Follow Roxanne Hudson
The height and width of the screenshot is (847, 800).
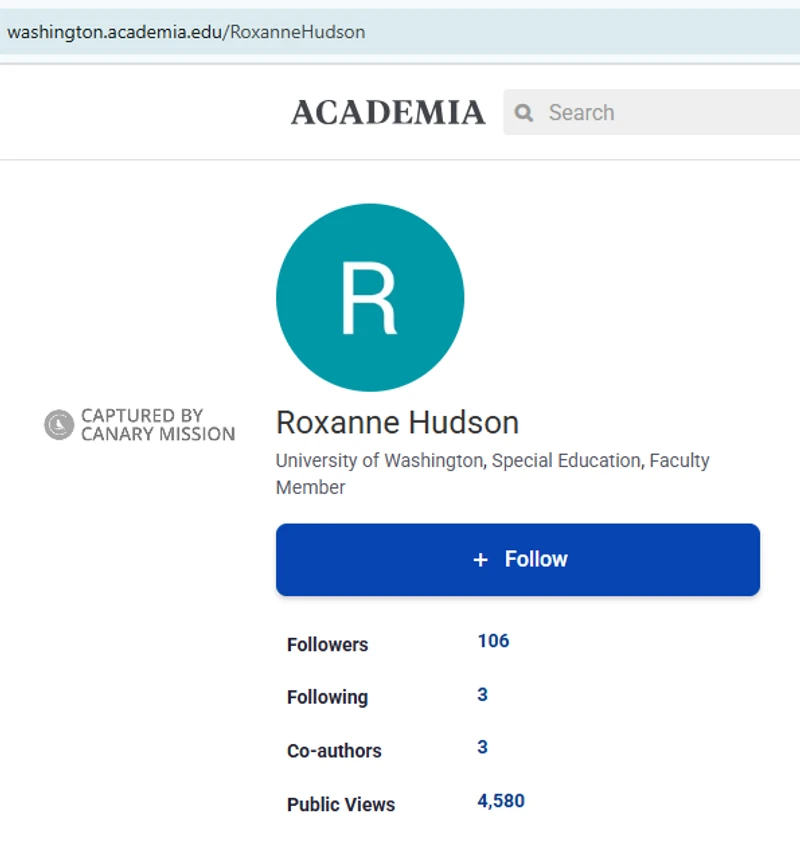pyautogui.click(x=518, y=560)
